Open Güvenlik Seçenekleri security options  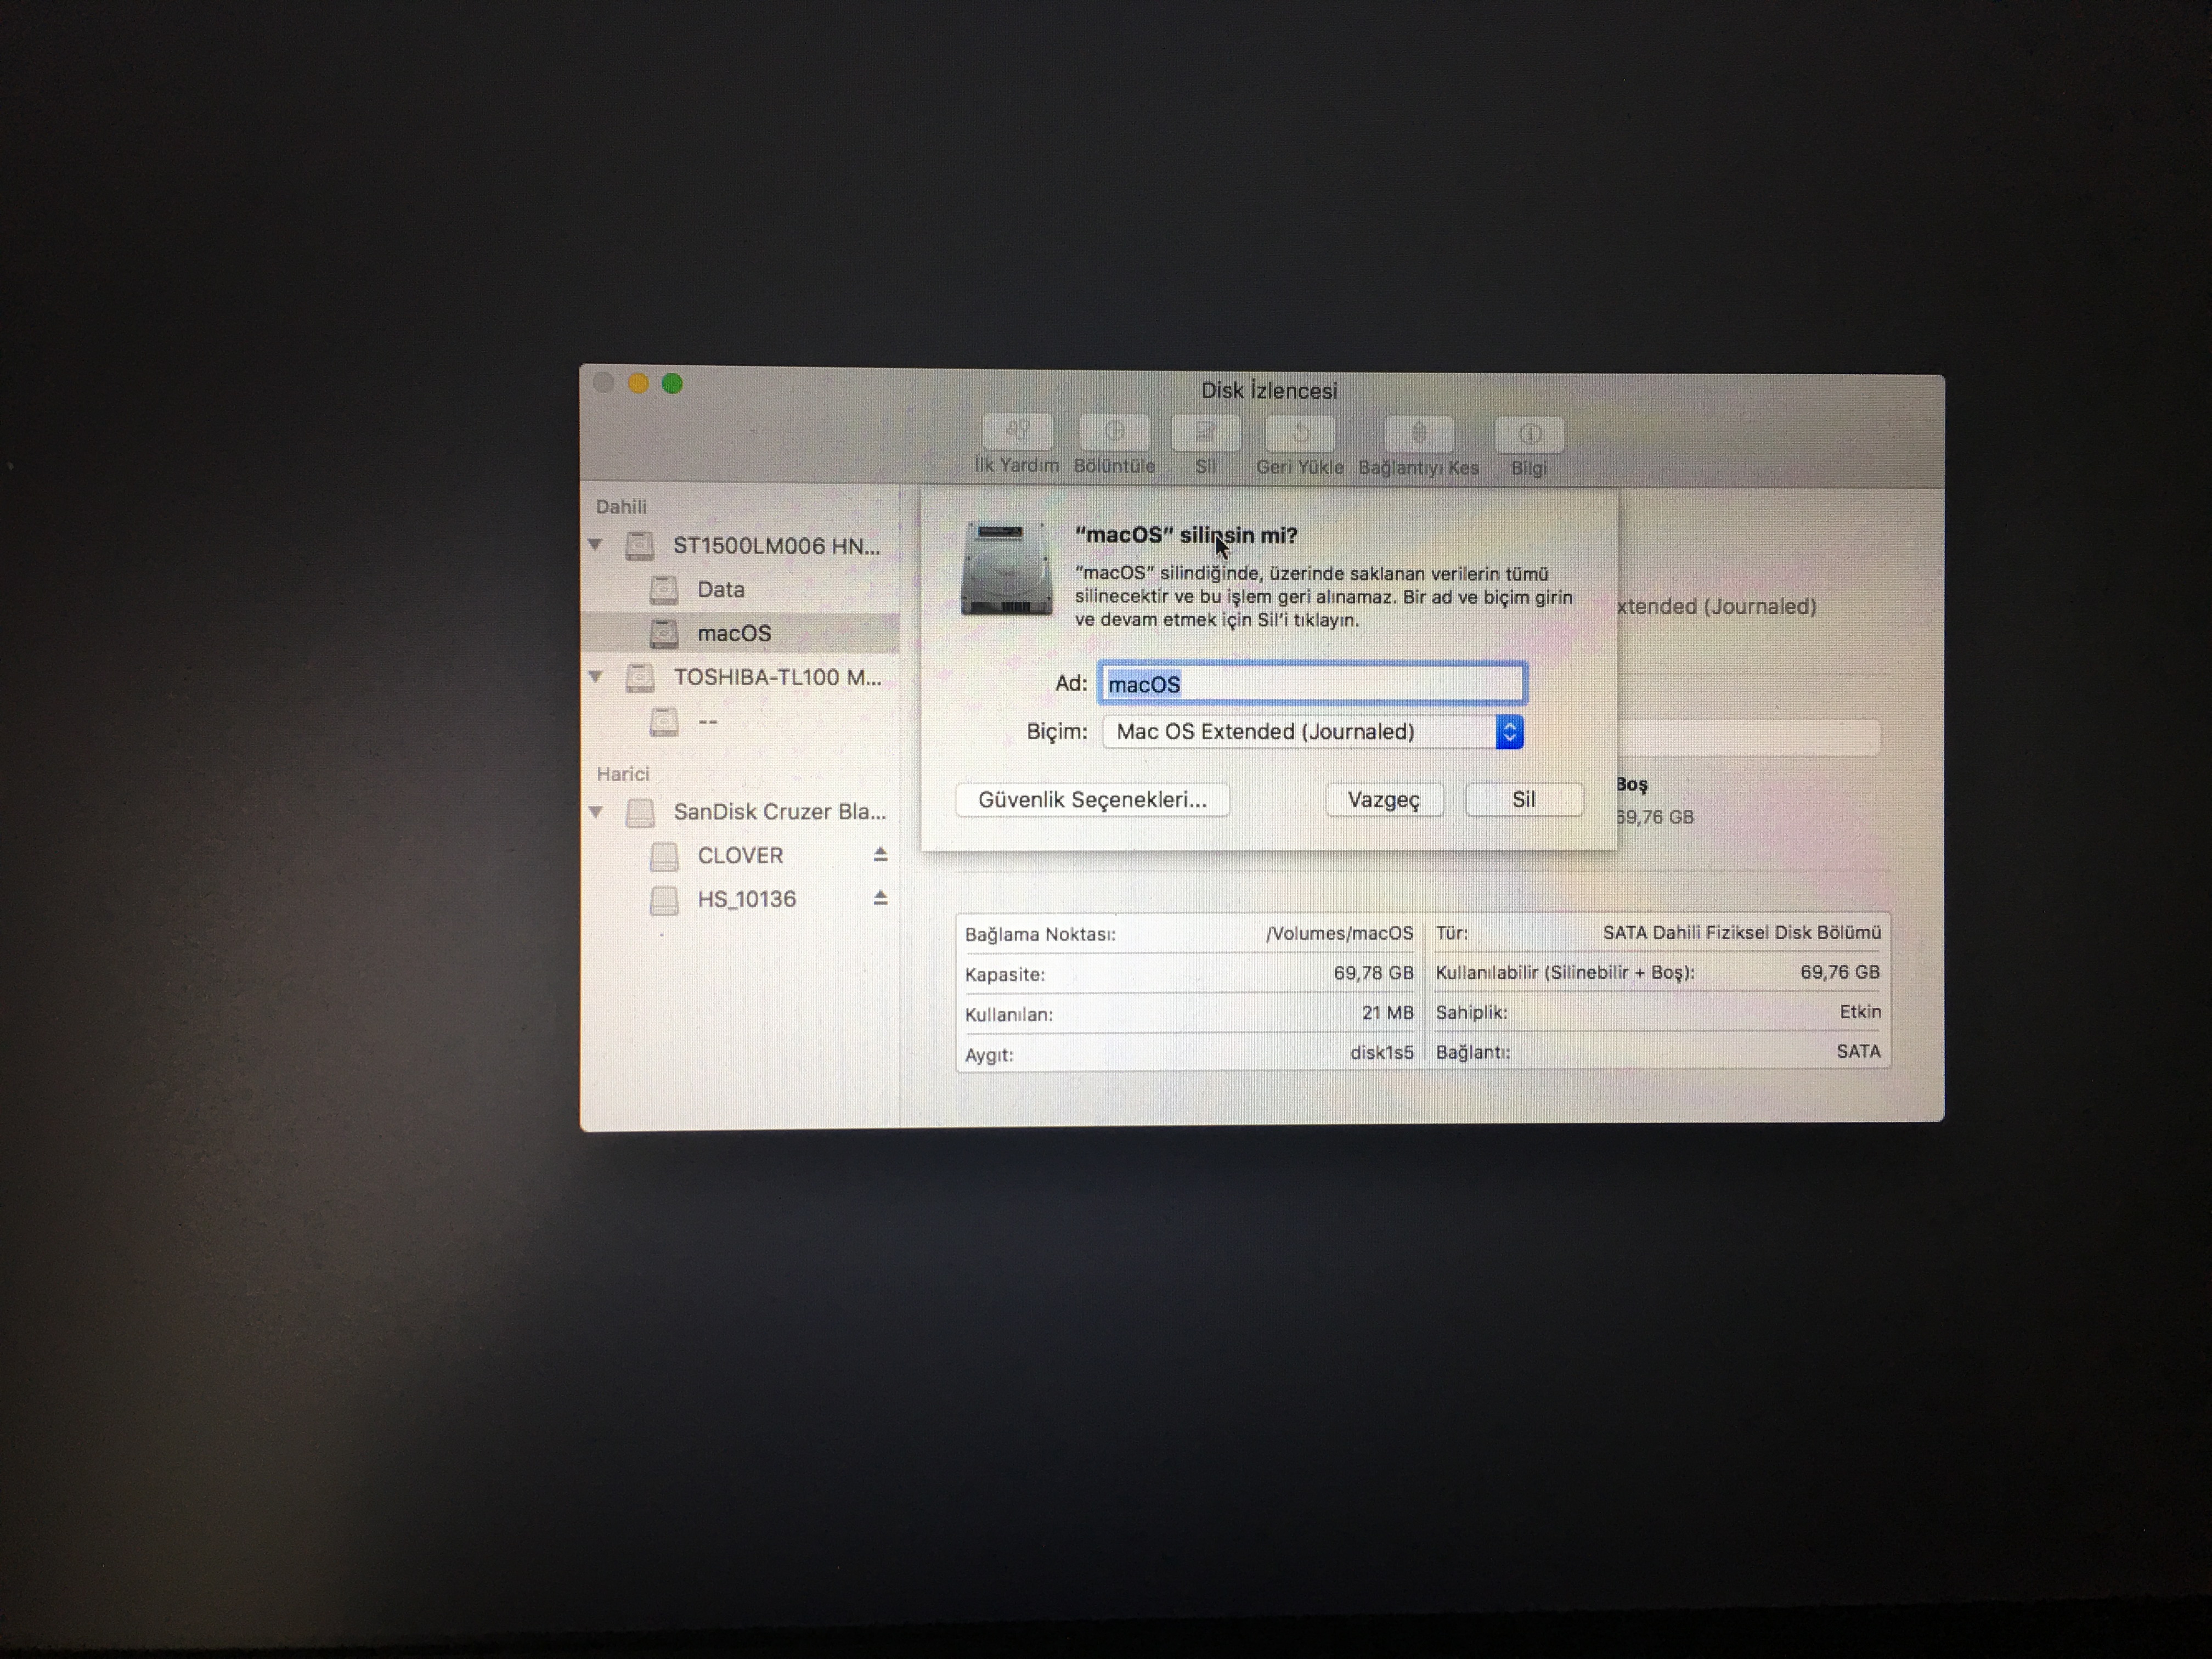click(1092, 800)
